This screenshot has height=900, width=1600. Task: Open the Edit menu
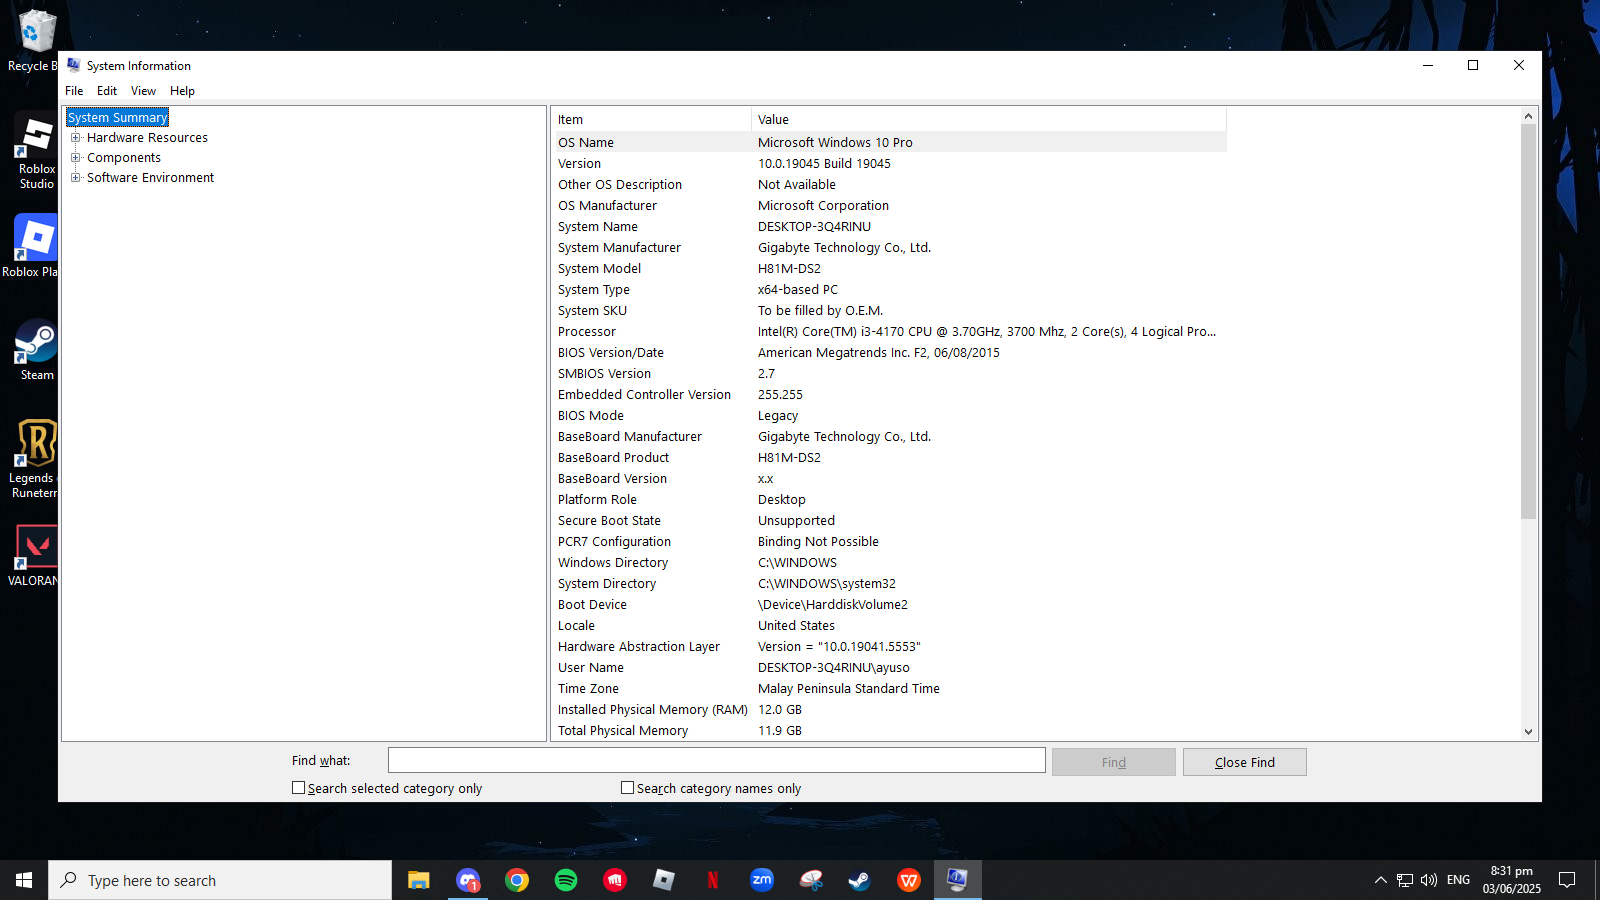(107, 91)
